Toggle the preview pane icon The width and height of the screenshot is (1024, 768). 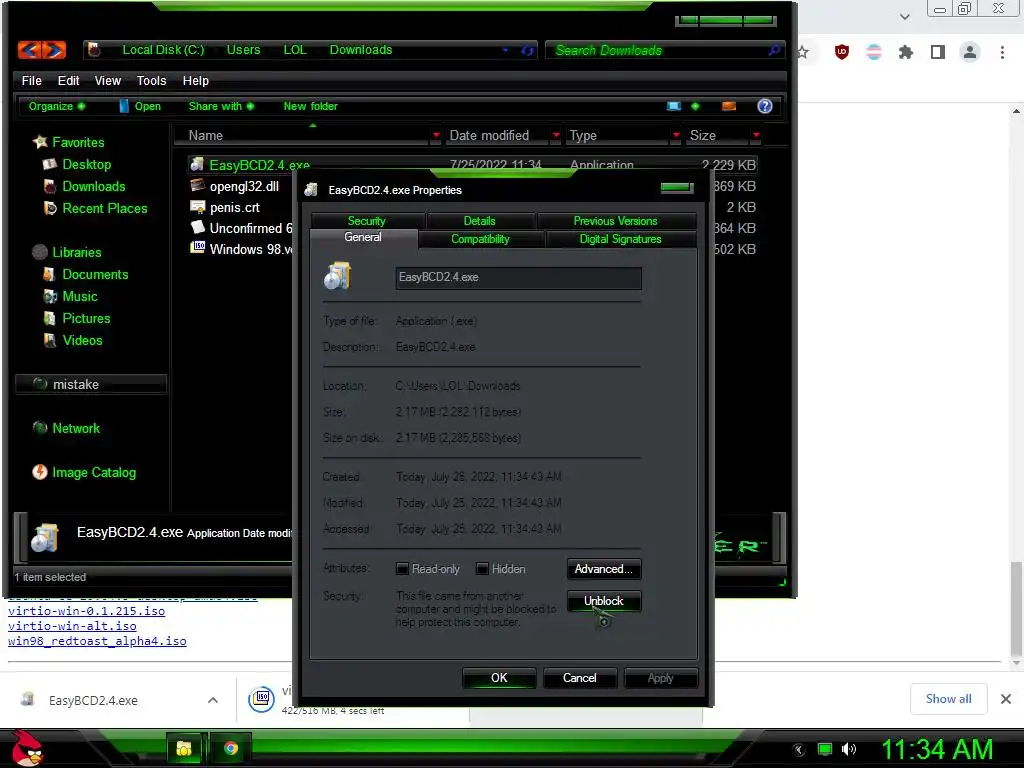click(x=729, y=106)
